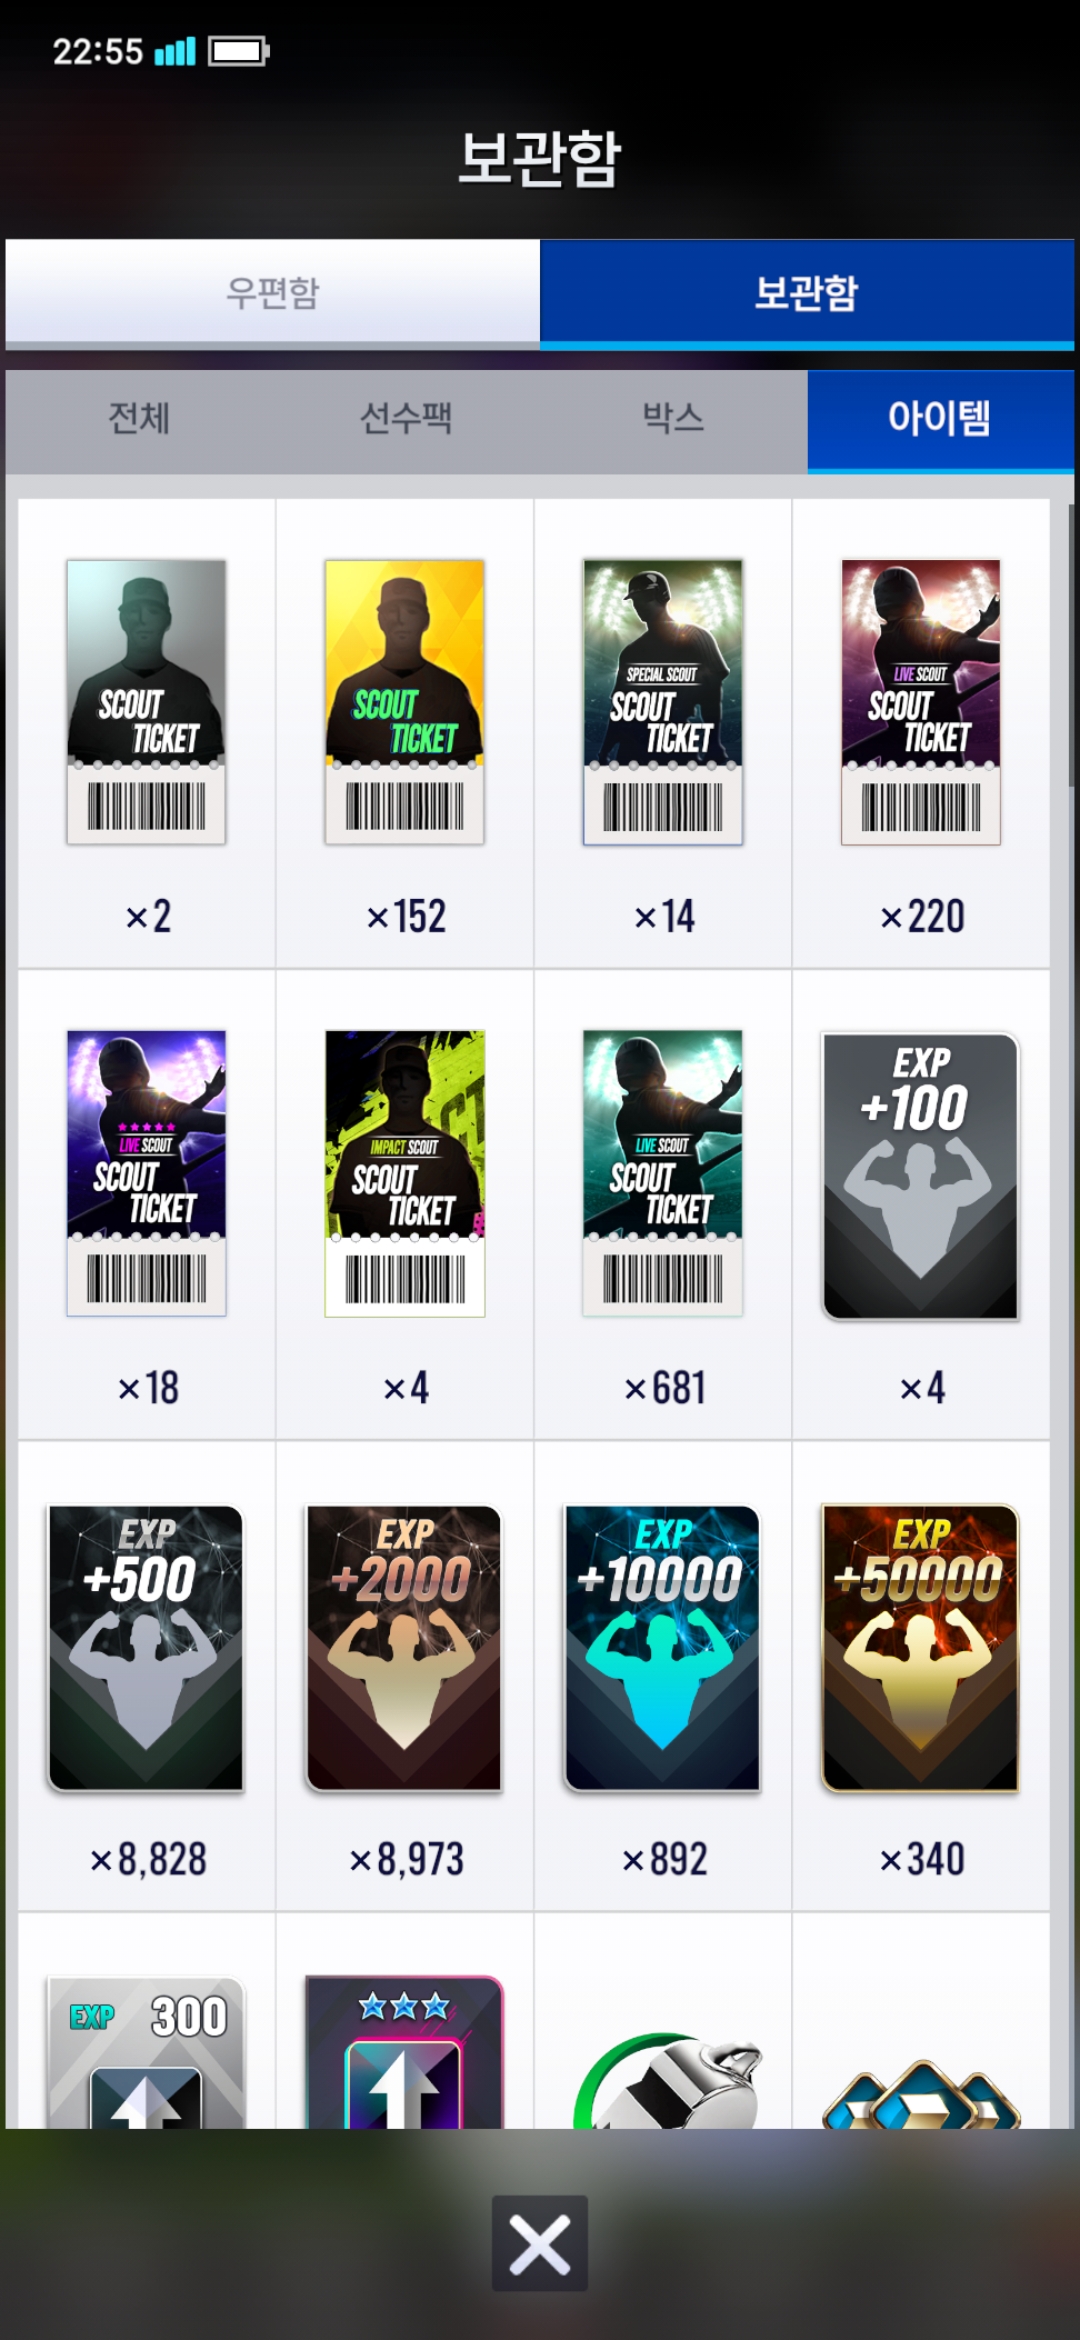Select the three-star upgrade arrow card

(404, 2051)
